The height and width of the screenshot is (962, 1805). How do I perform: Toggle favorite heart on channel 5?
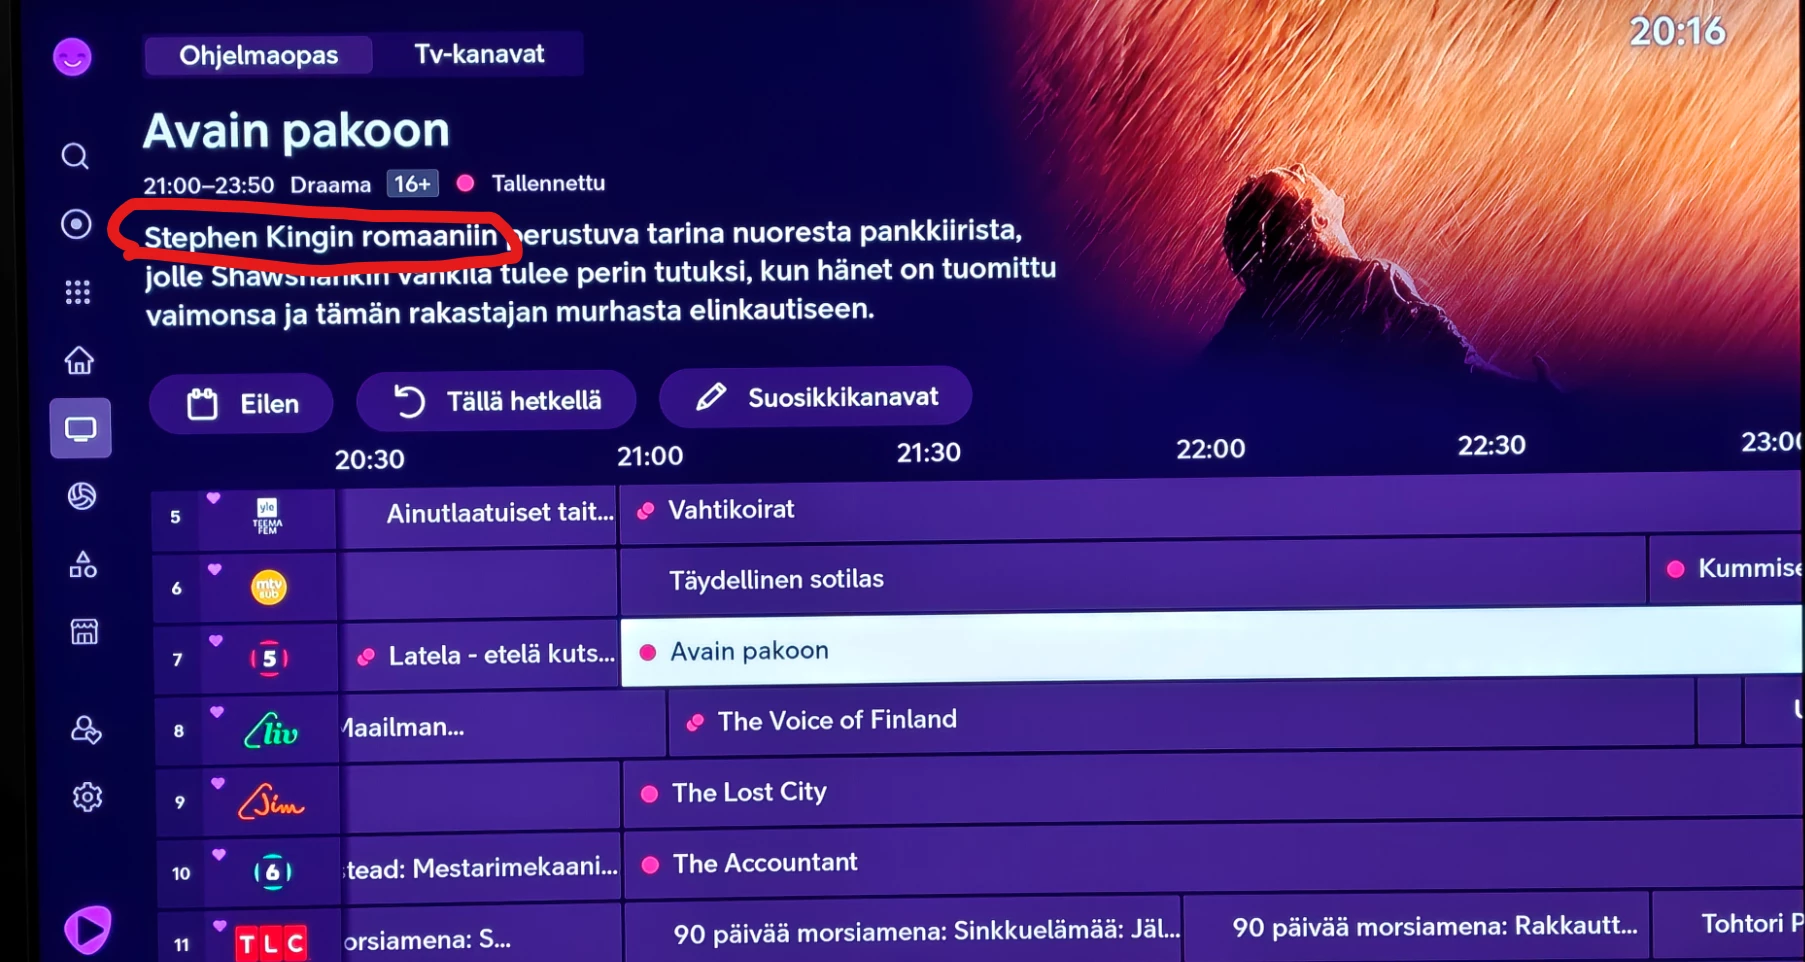tap(213, 498)
